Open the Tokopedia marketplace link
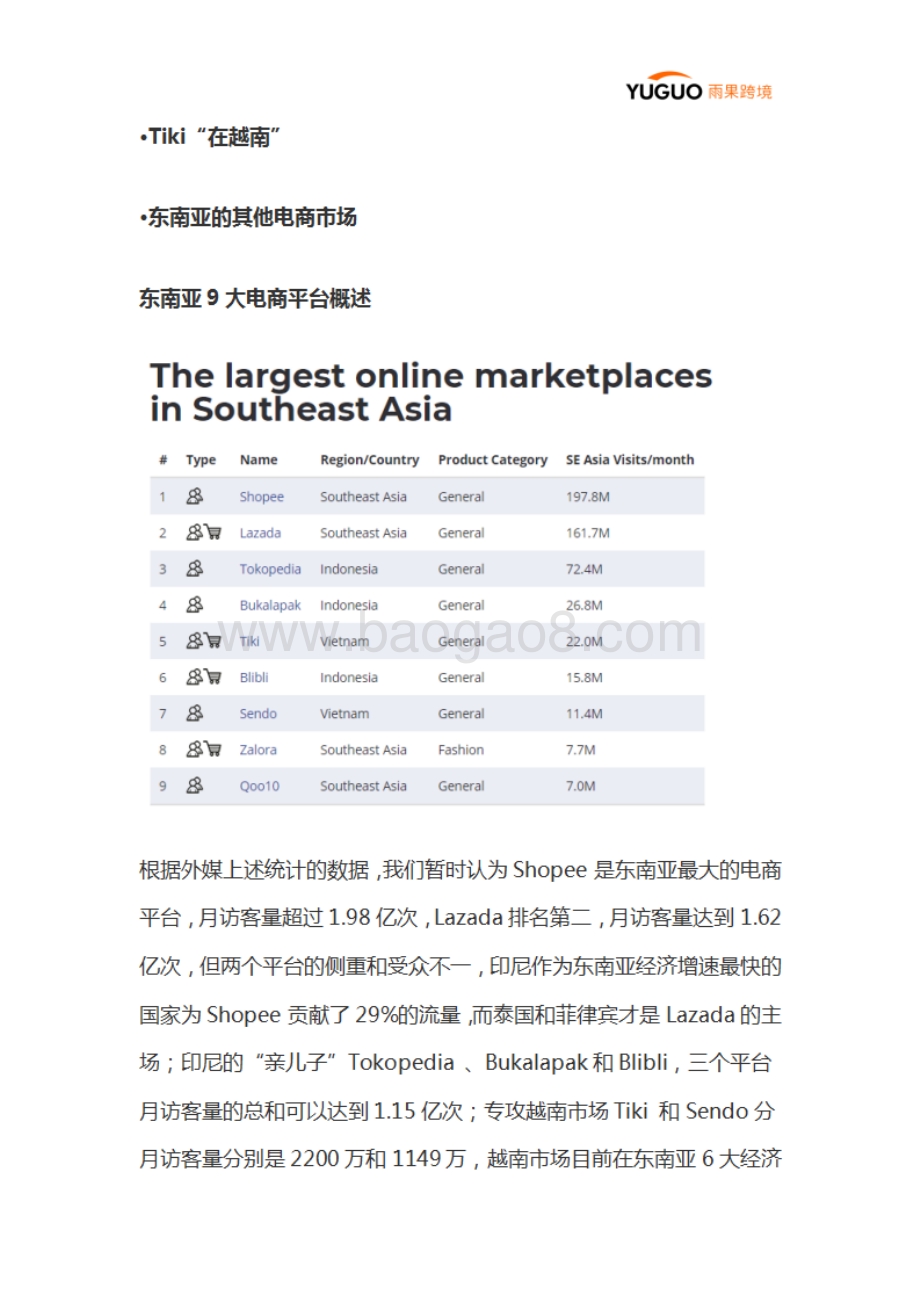The image size is (920, 1302). pos(270,569)
